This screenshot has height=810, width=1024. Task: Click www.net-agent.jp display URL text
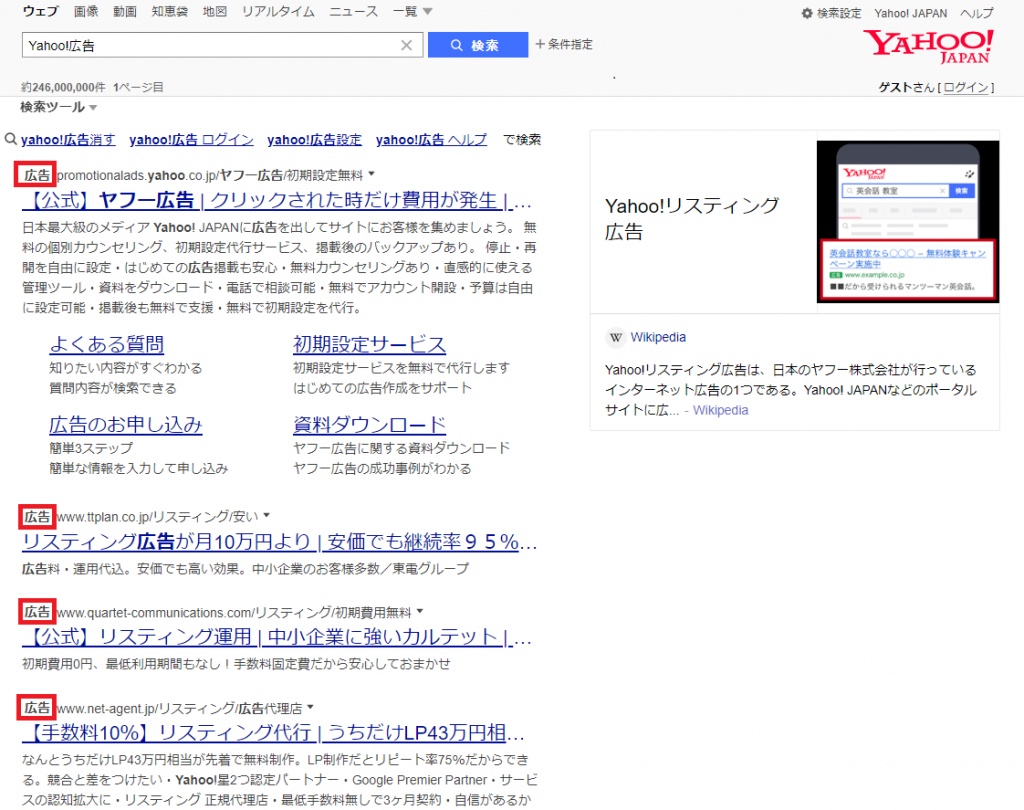tap(180, 708)
